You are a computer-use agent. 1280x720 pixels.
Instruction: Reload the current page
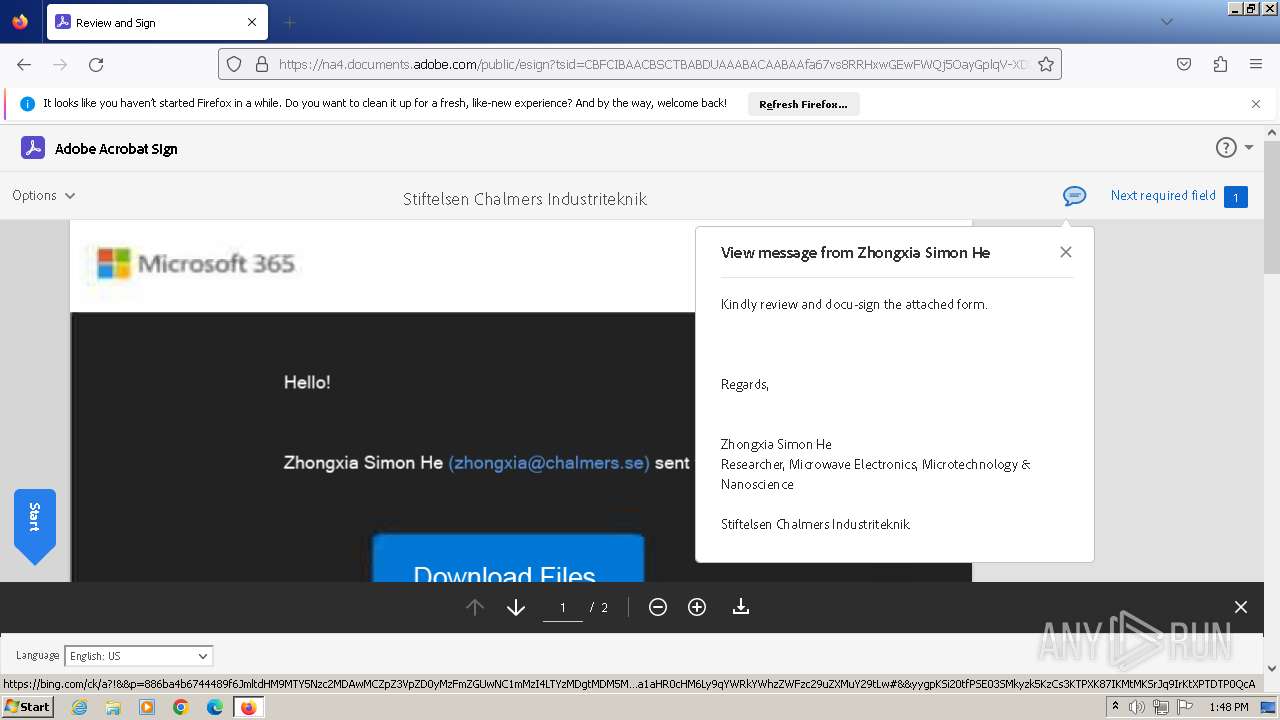point(96,64)
